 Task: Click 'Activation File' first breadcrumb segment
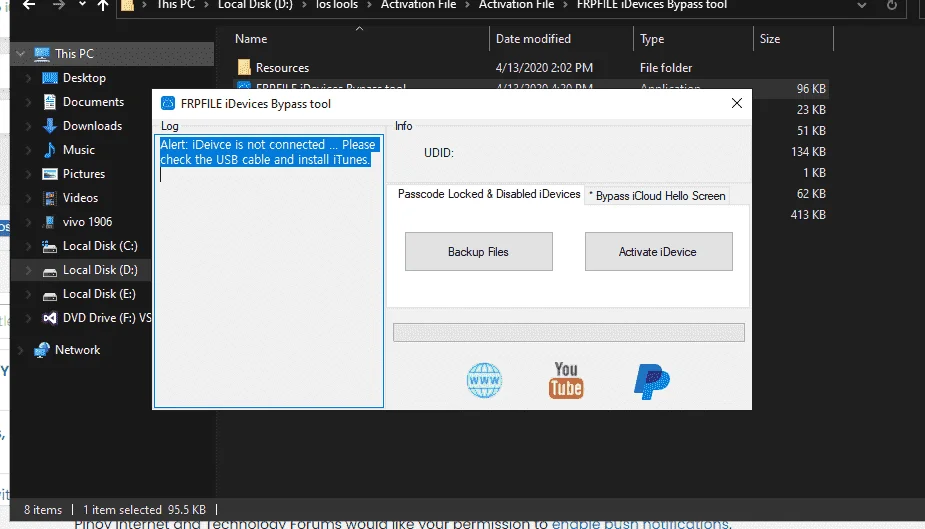pyautogui.click(x=418, y=5)
